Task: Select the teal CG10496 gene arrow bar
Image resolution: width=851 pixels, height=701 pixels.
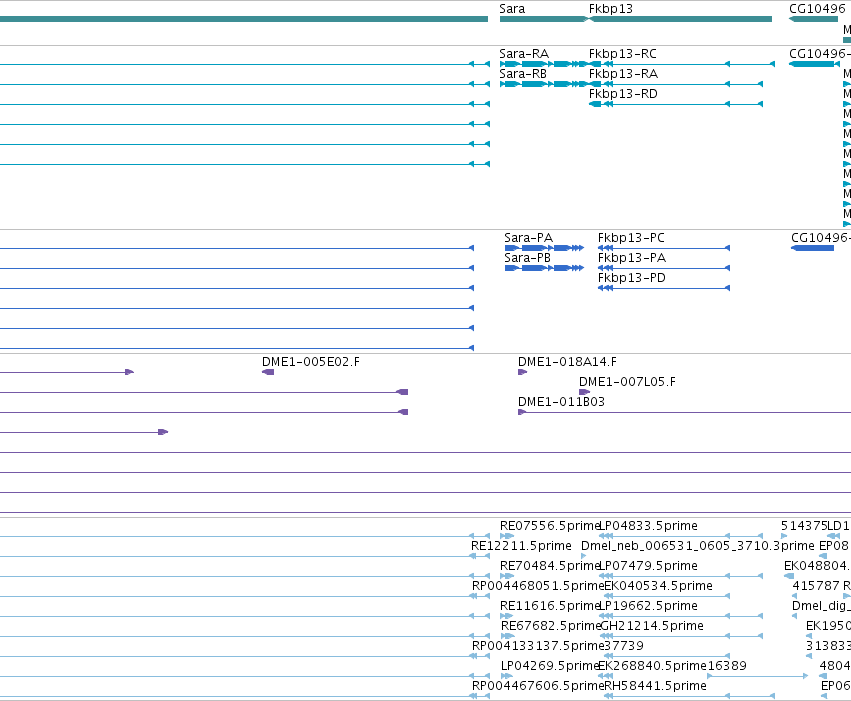Action: (814, 19)
